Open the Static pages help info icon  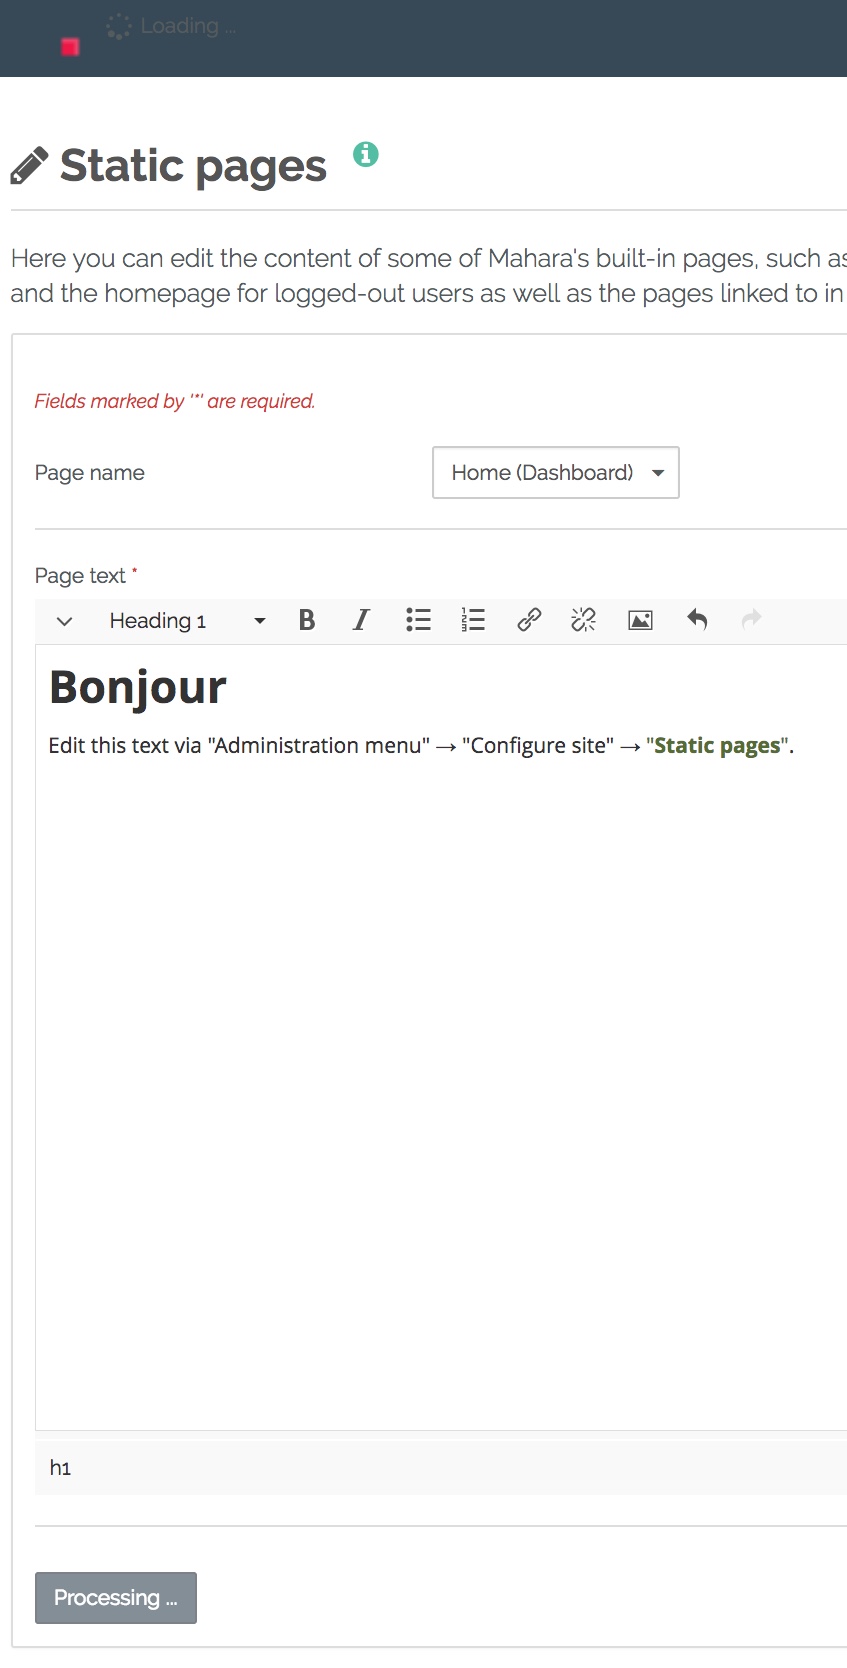click(366, 154)
